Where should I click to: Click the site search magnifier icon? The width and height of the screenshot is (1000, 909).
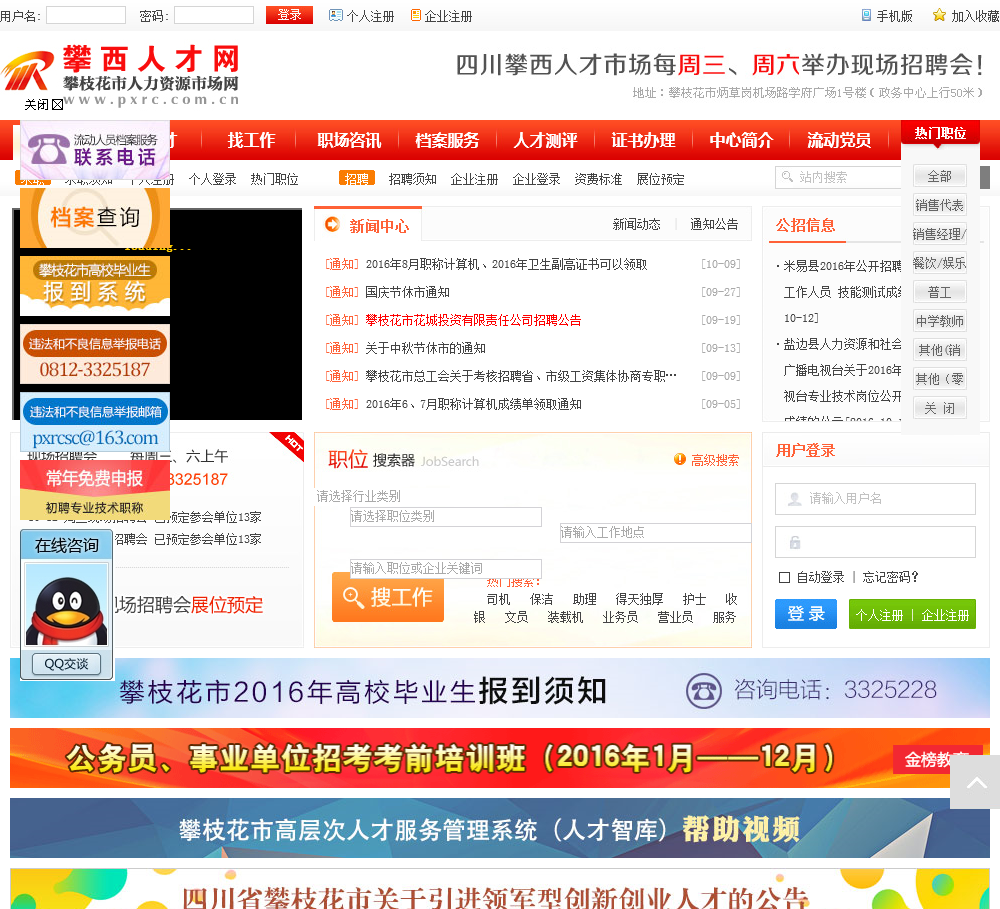(x=788, y=177)
